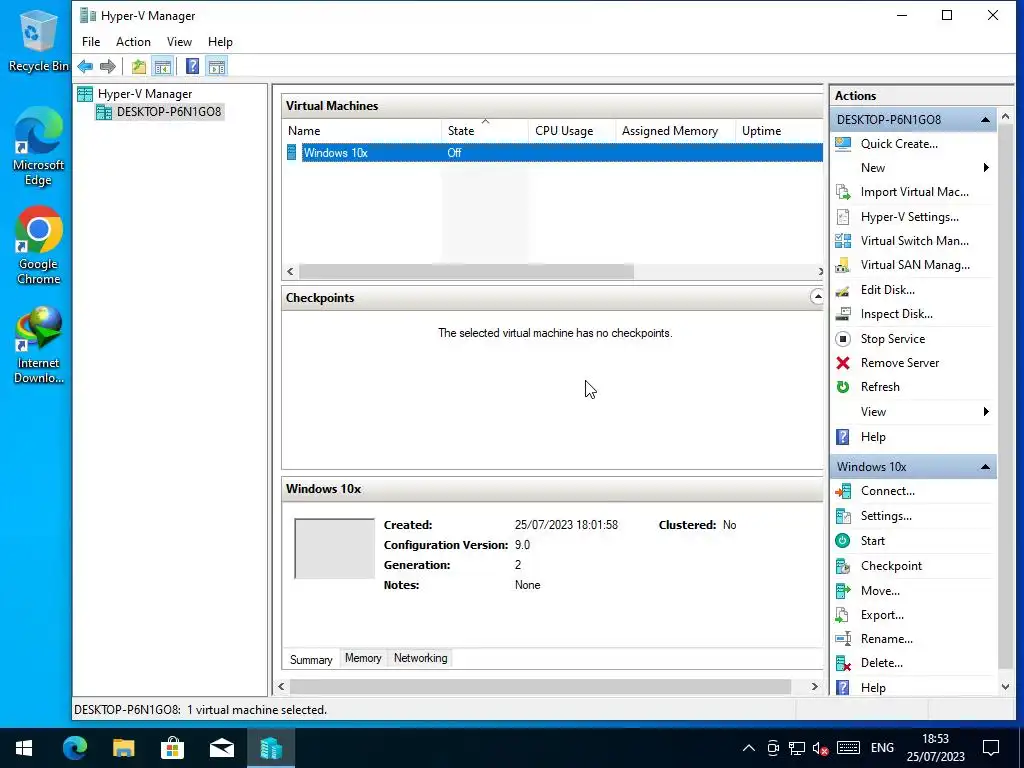This screenshot has width=1024, height=768.
Task: Switch to the Memory tab
Action: 363,658
